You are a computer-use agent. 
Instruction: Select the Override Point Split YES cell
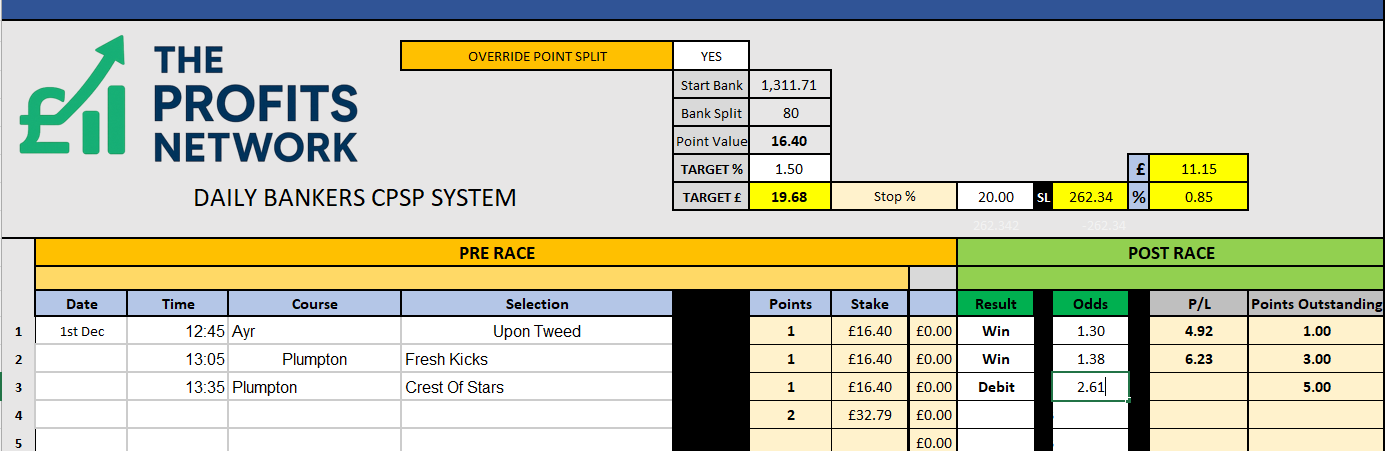pos(710,56)
